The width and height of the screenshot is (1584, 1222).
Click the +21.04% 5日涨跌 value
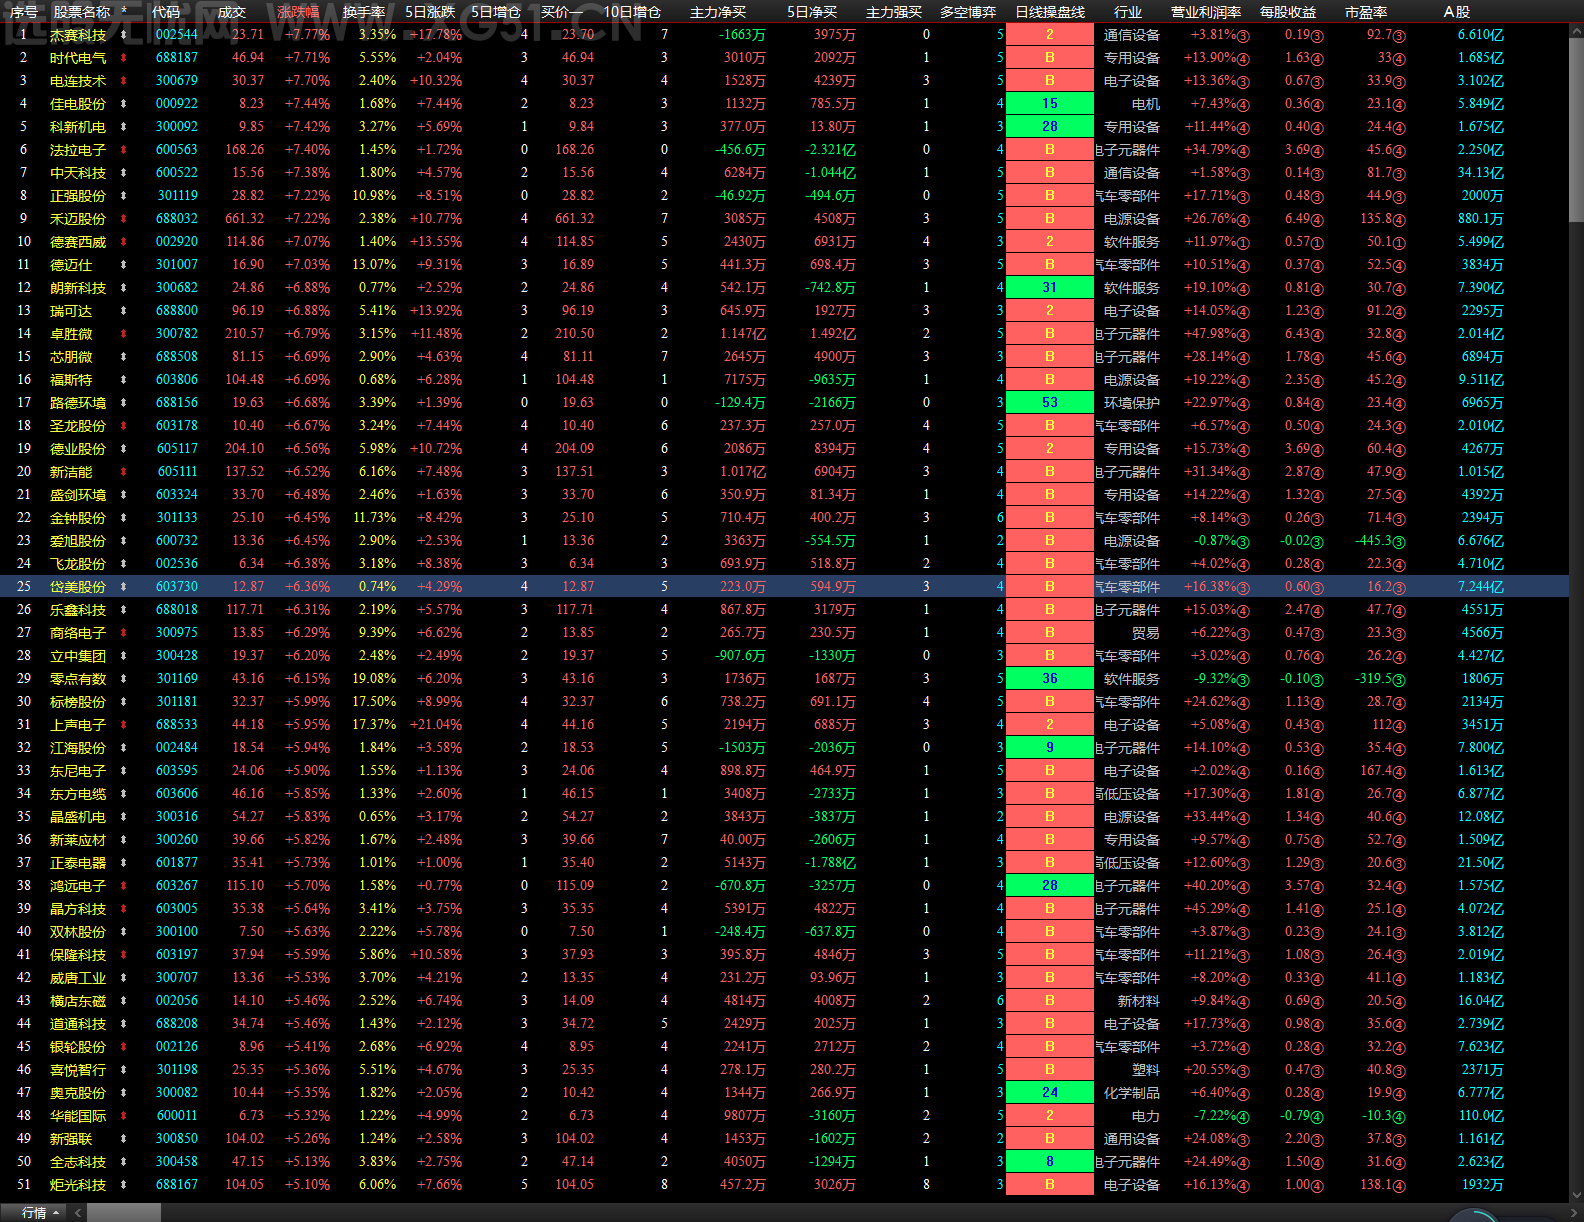[x=435, y=725]
